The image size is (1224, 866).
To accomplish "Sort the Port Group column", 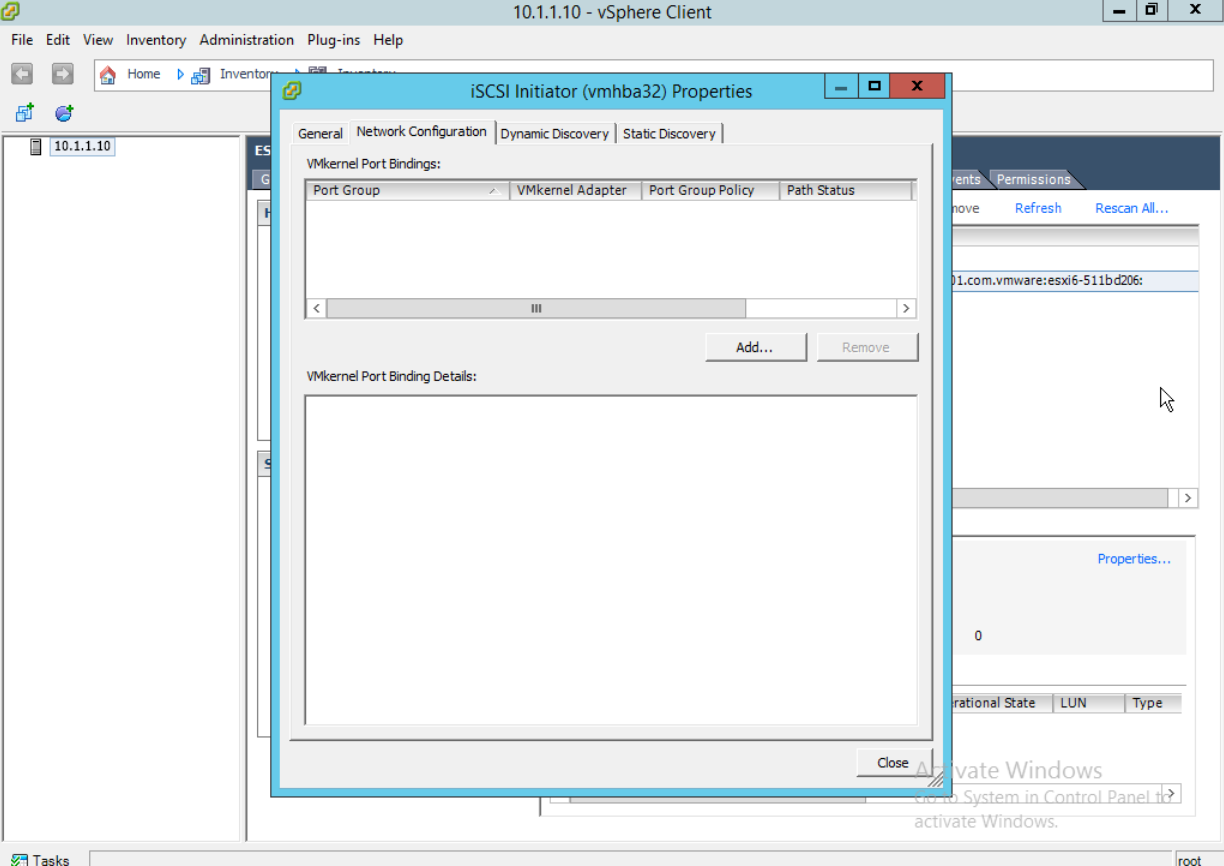I will point(405,190).
